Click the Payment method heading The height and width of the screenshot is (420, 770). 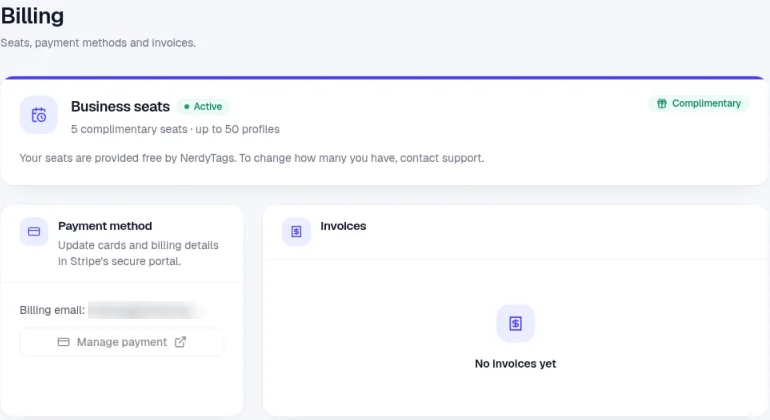pos(105,226)
